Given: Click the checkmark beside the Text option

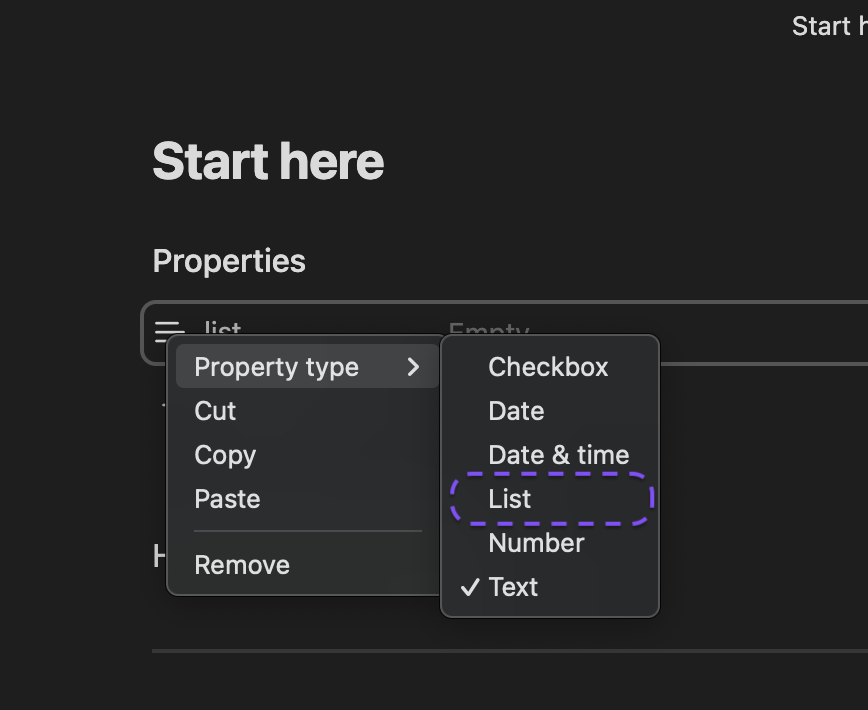Looking at the screenshot, I should (470, 587).
